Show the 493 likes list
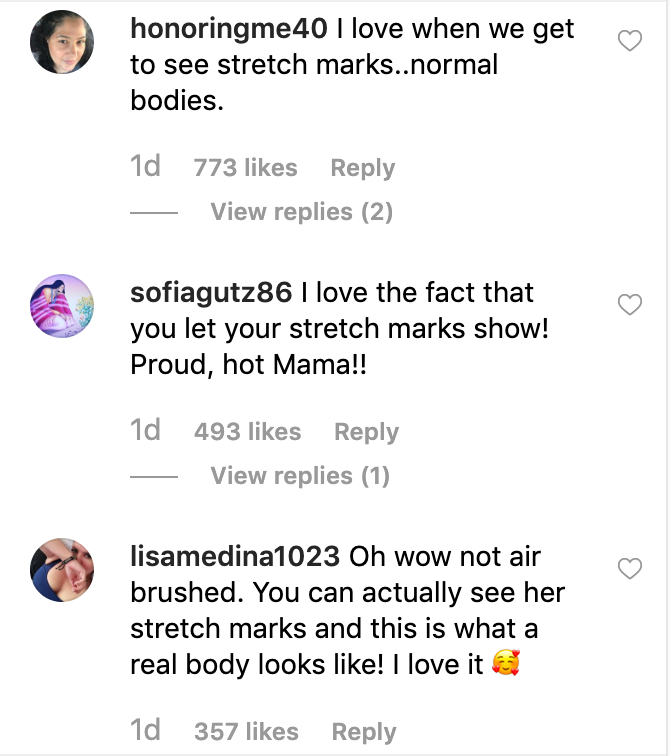The image size is (670, 756). pos(248,432)
